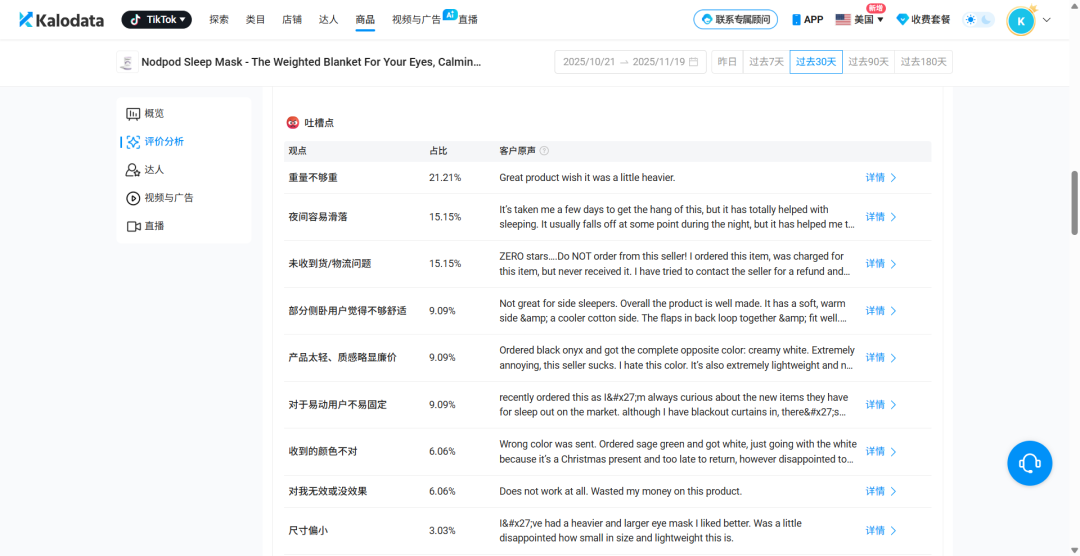Select the 商品 top menu

[365, 20]
